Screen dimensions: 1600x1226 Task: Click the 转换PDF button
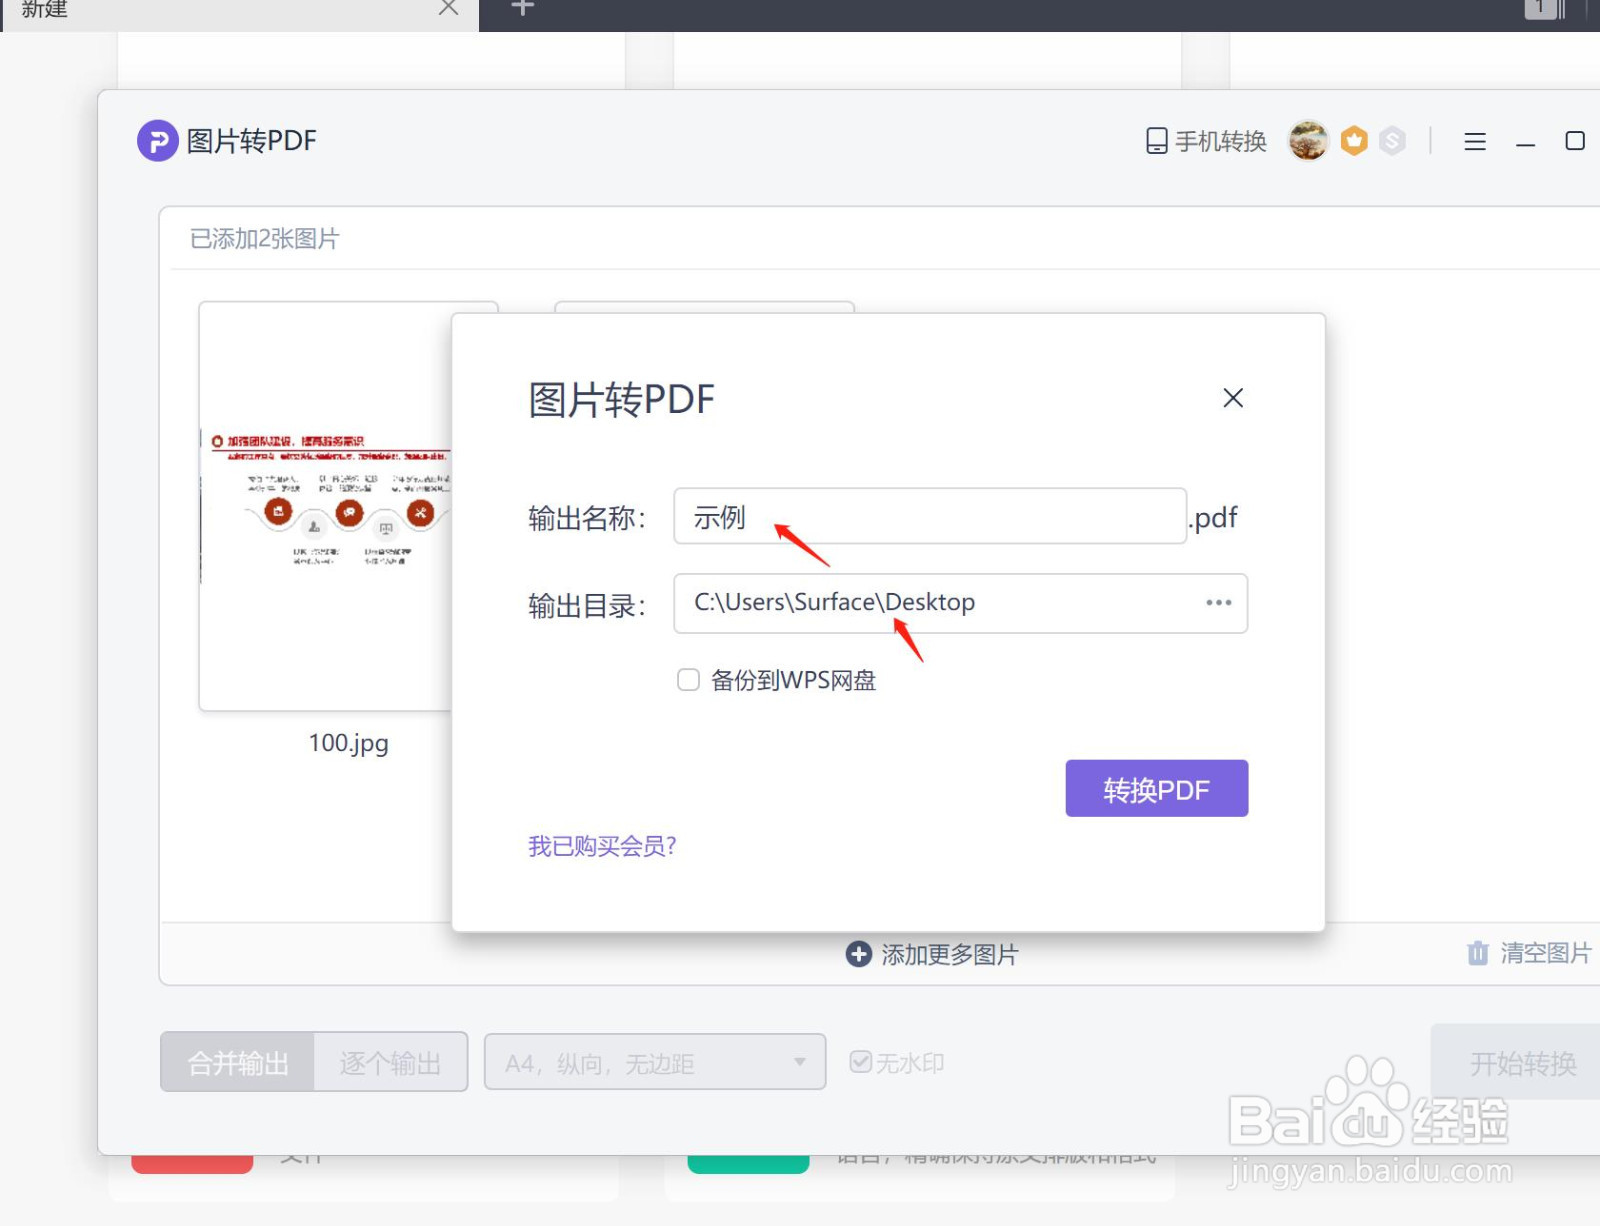click(1156, 788)
